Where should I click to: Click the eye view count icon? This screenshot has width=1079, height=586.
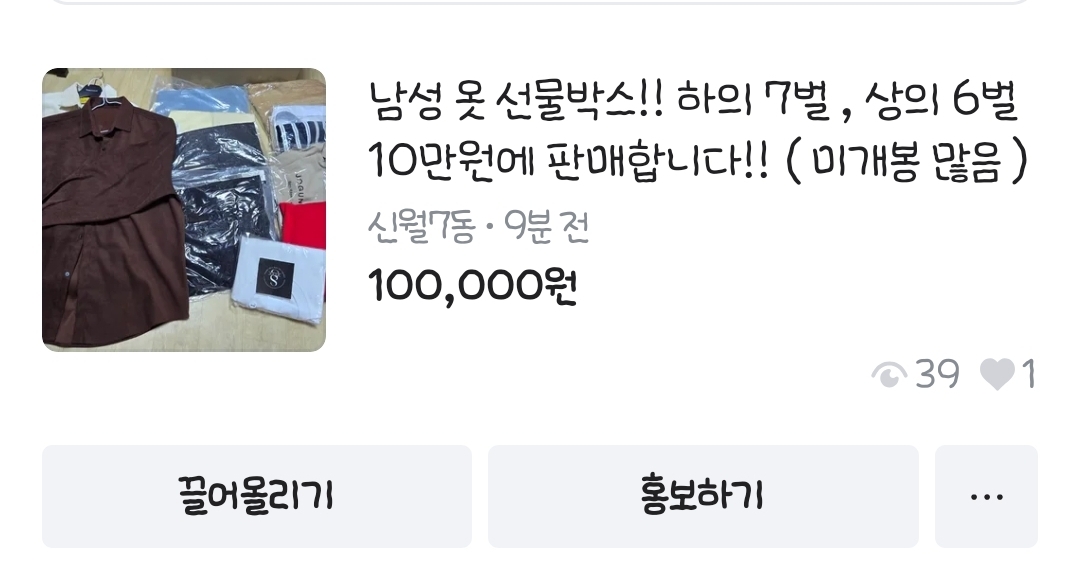[x=888, y=376]
